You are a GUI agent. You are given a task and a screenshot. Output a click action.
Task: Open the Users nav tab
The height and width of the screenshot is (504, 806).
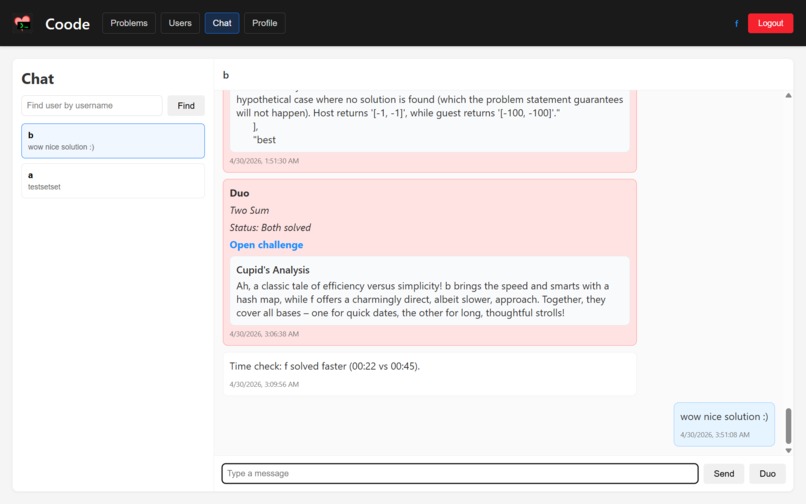pyautogui.click(x=180, y=23)
